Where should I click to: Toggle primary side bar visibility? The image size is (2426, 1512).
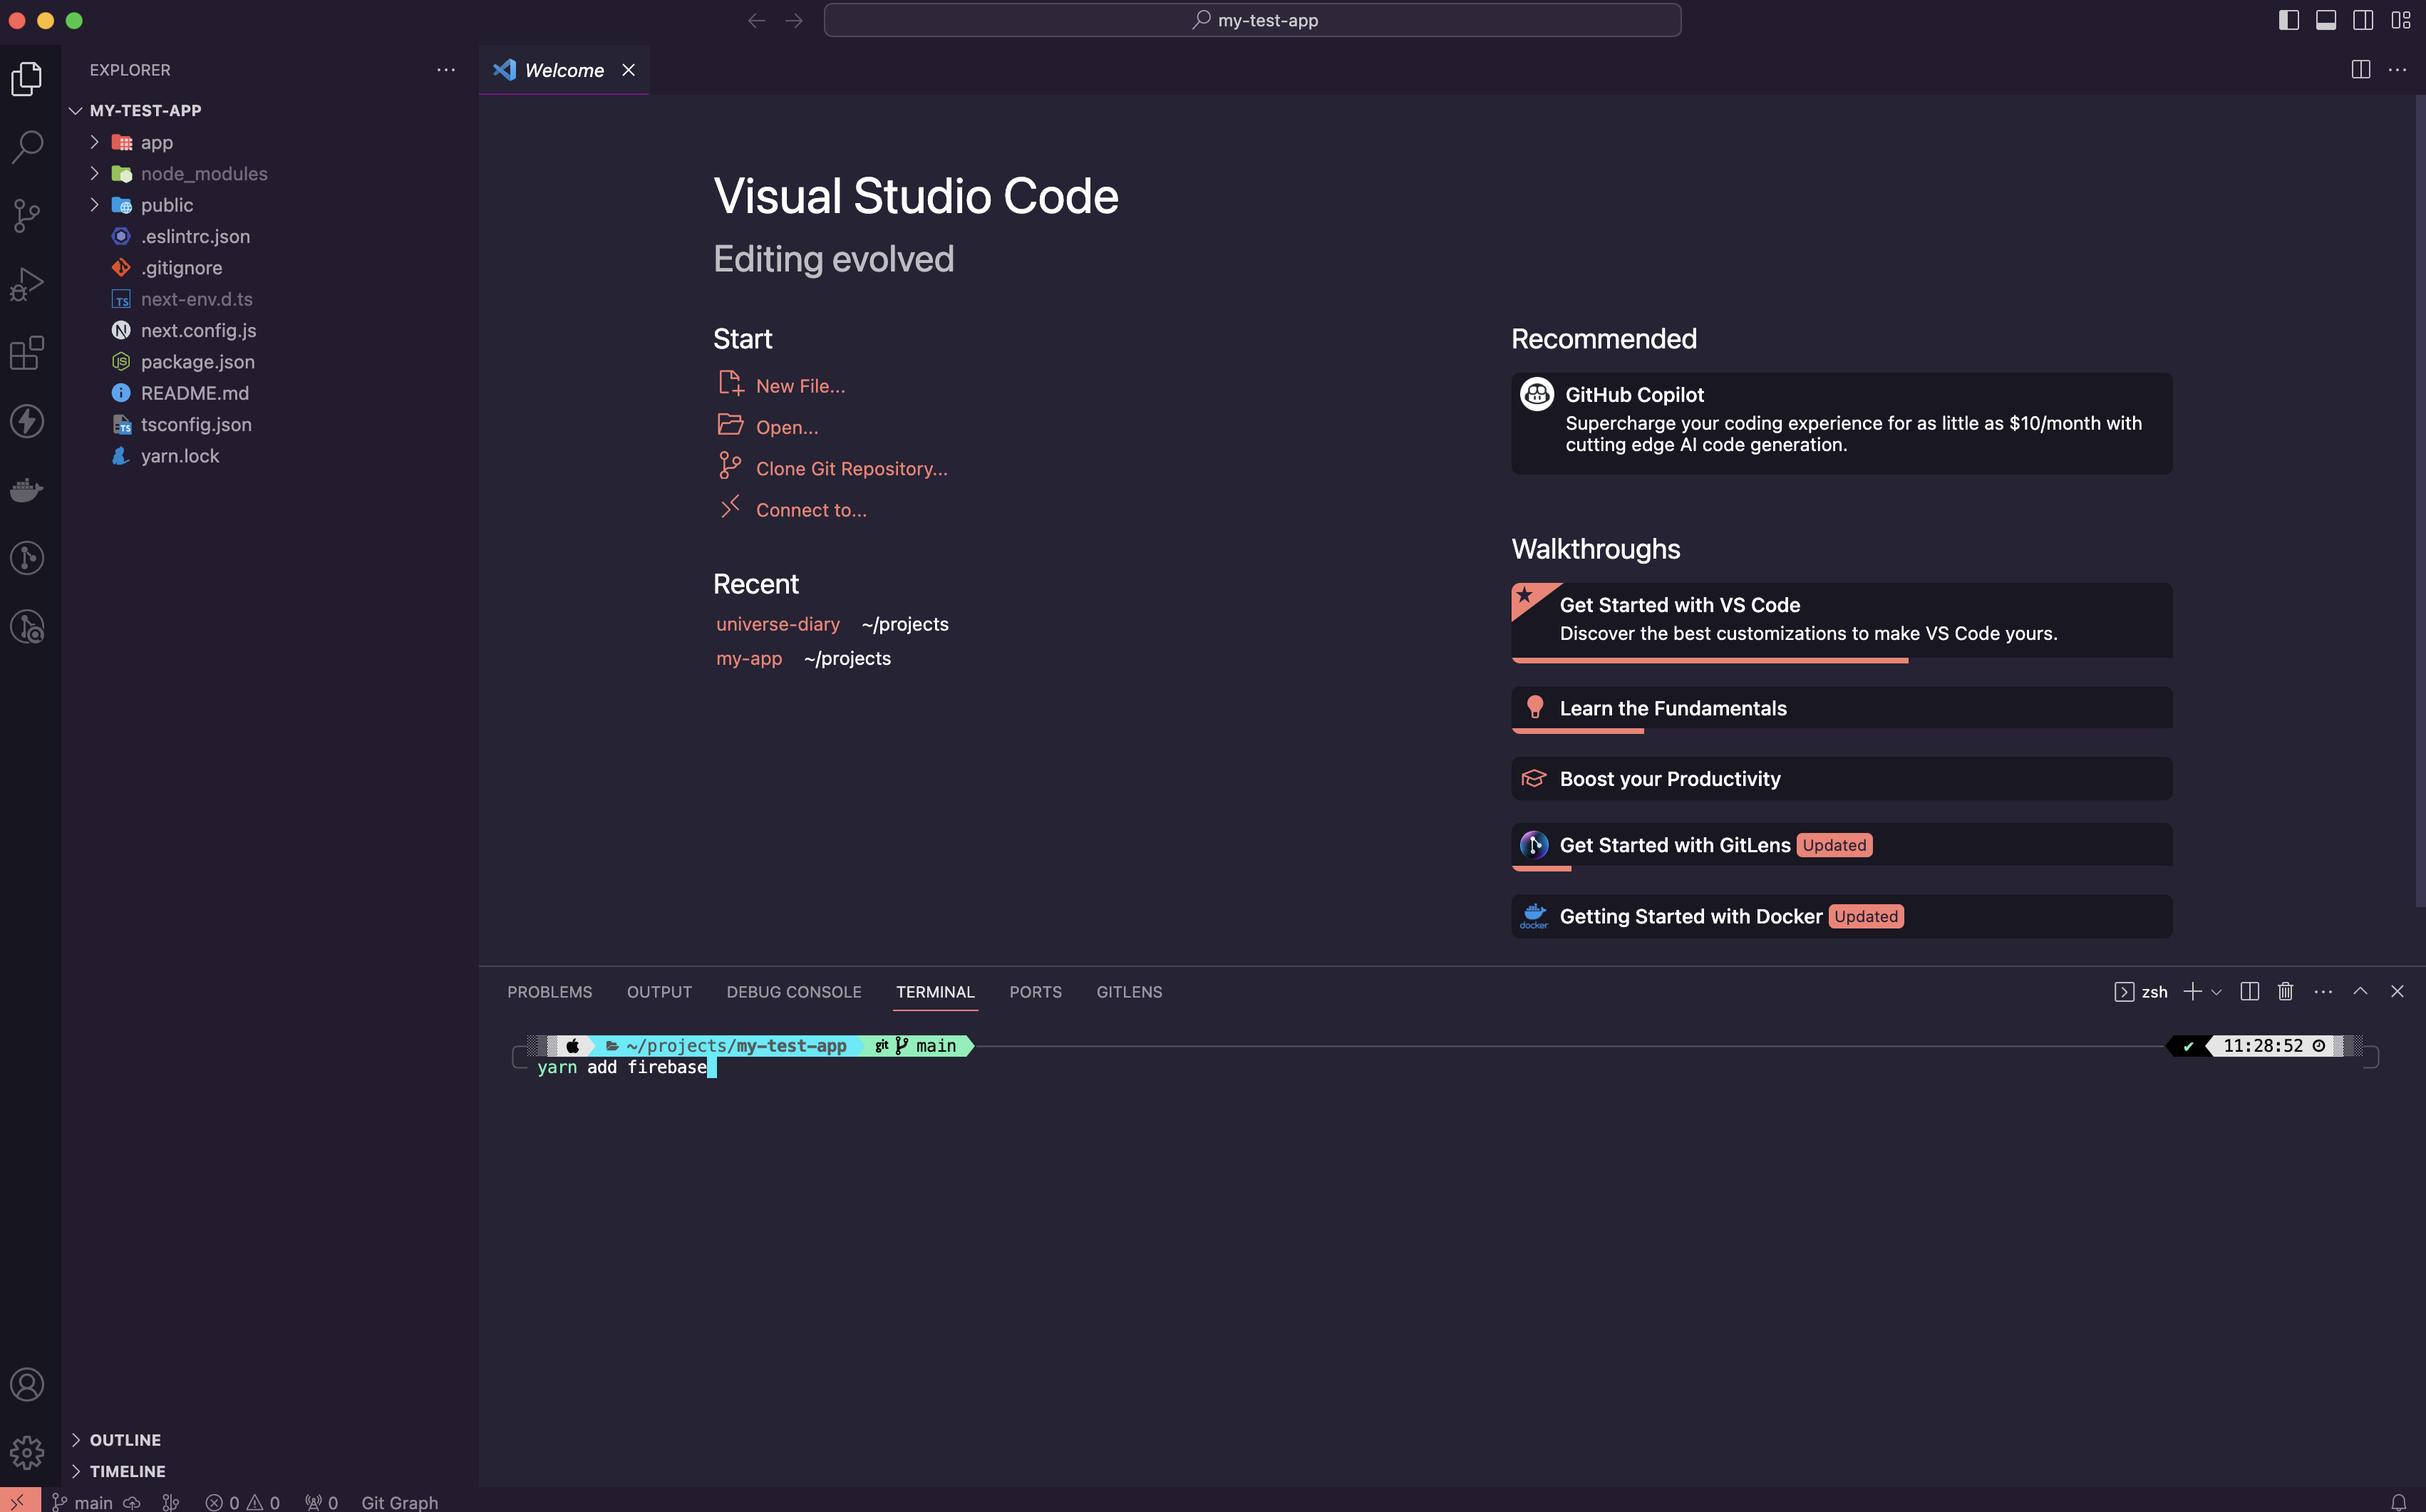2289,20
